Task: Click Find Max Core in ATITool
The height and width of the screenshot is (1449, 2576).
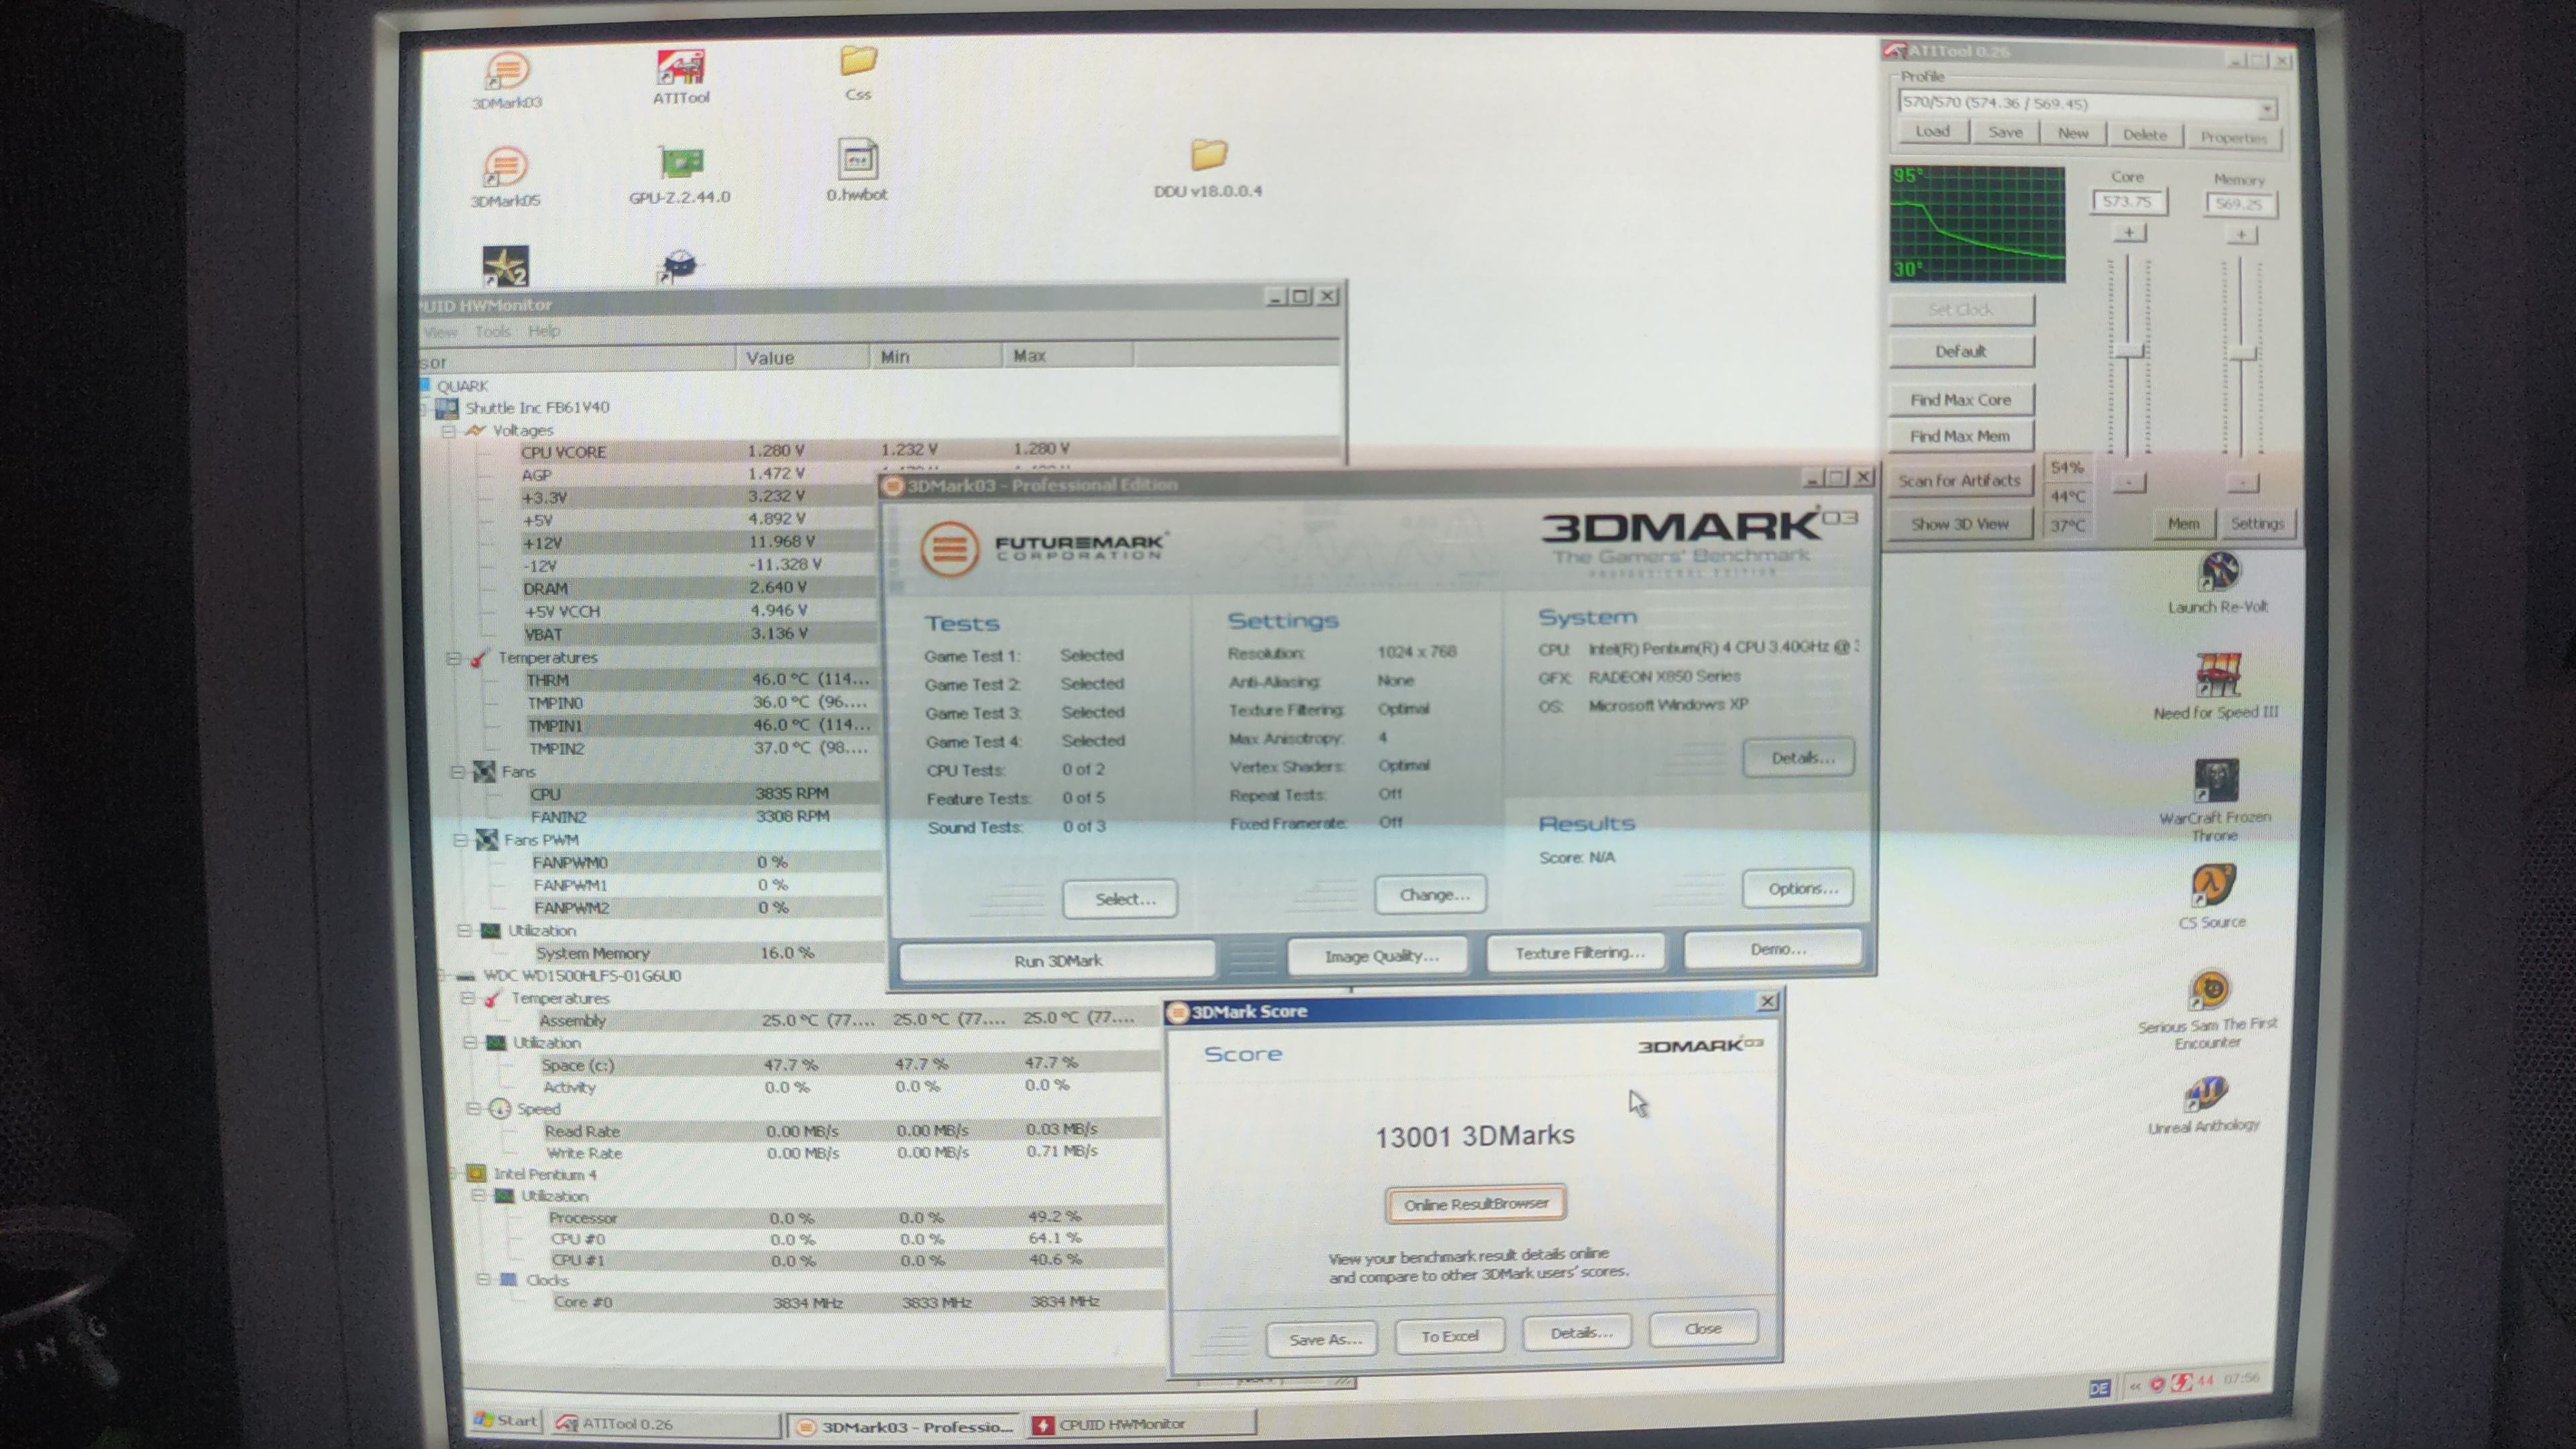Action: [1961, 400]
